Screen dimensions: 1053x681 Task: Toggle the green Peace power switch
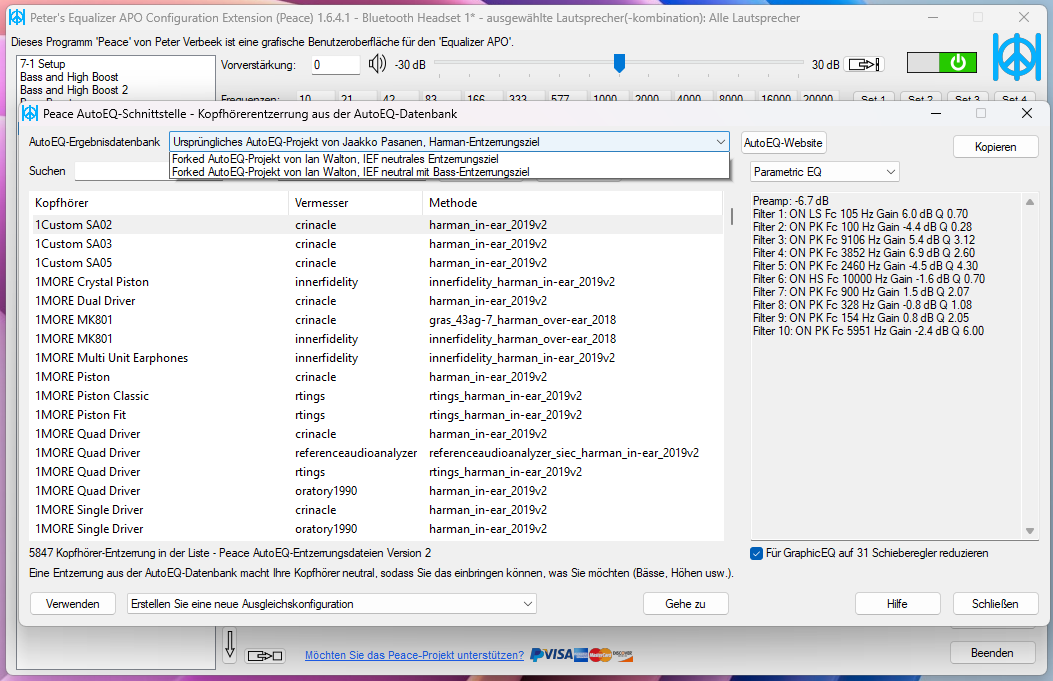coord(942,63)
